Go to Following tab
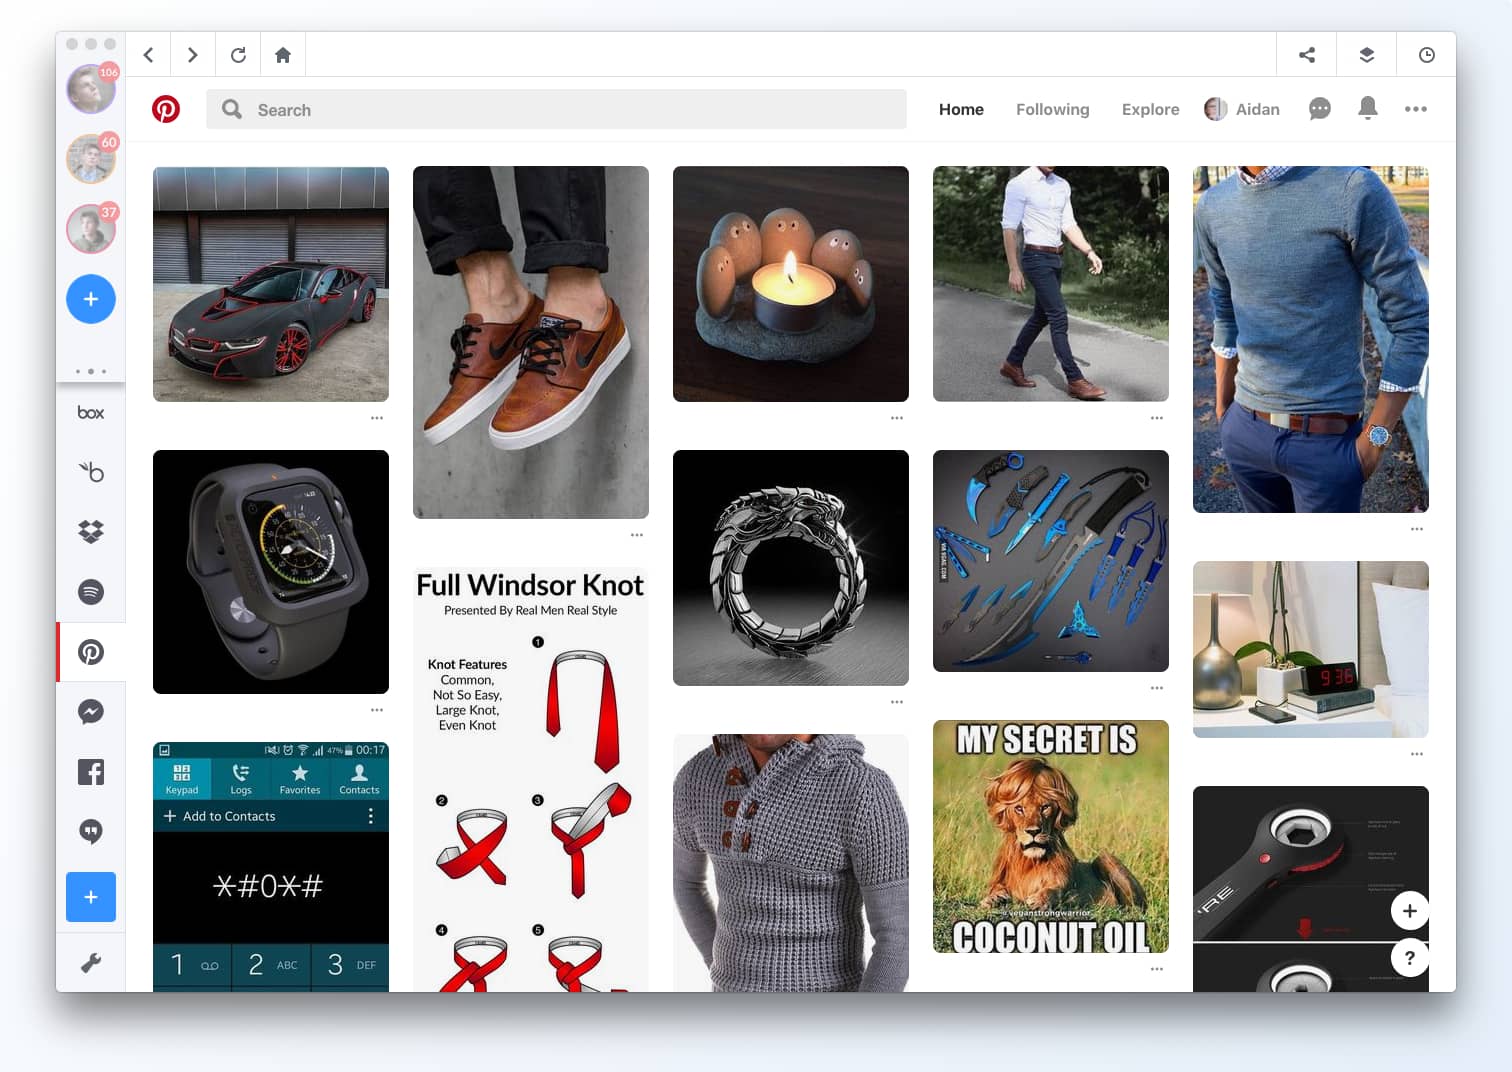The image size is (1512, 1072). [x=1053, y=110]
